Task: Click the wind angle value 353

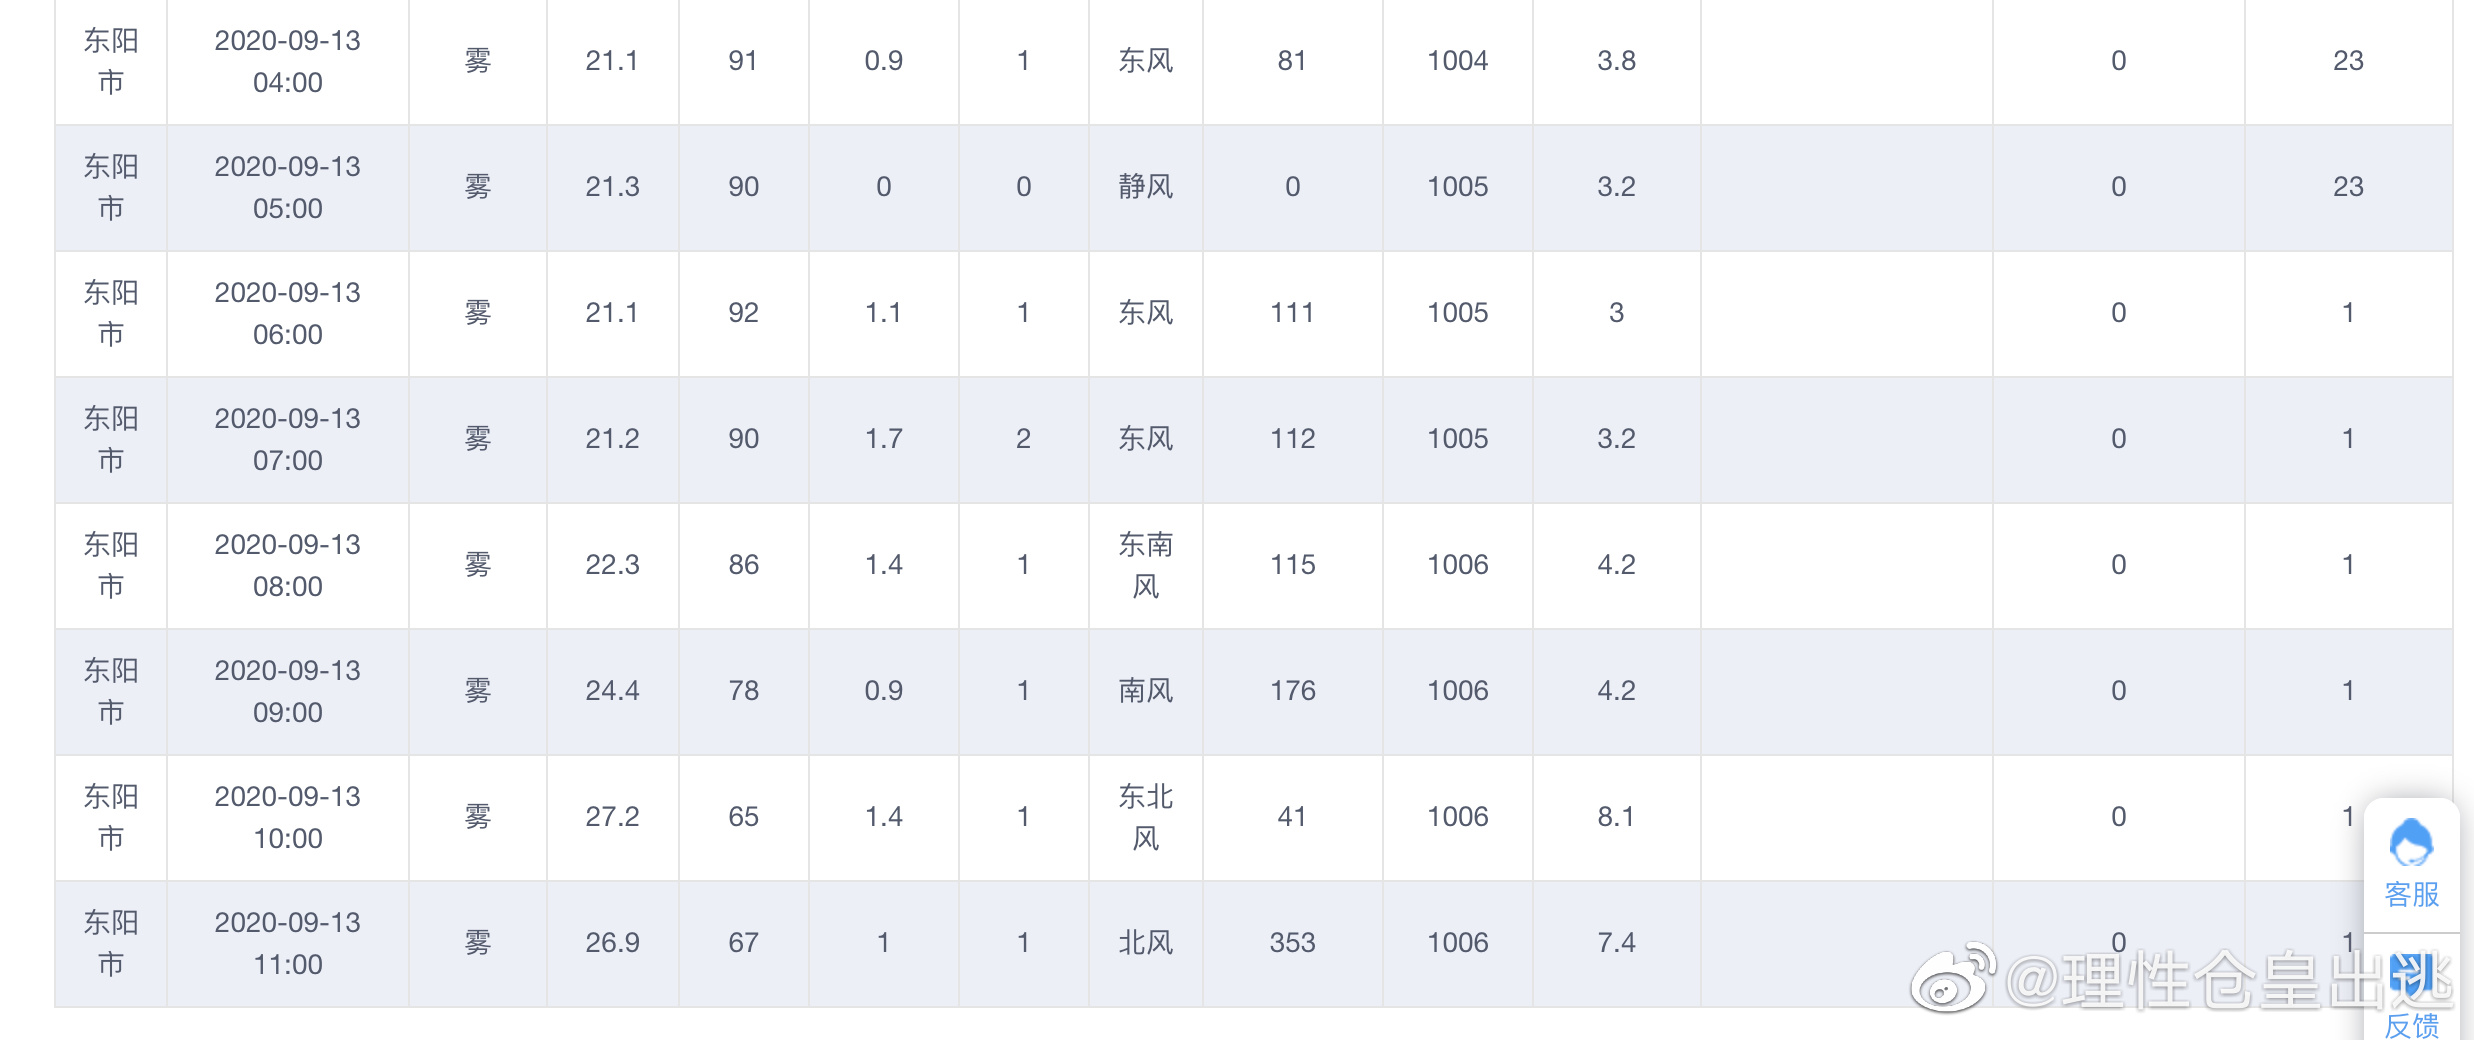Action: click(1292, 943)
